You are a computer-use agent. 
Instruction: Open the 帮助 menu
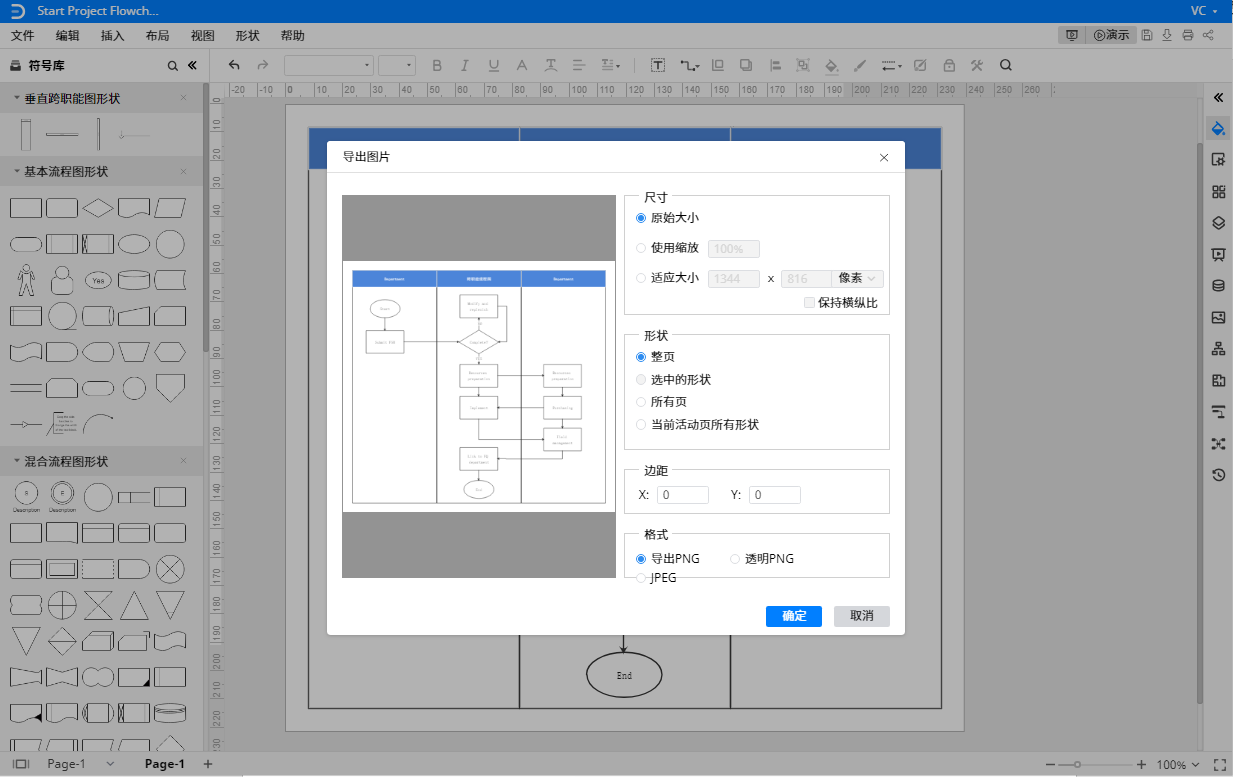(x=293, y=35)
